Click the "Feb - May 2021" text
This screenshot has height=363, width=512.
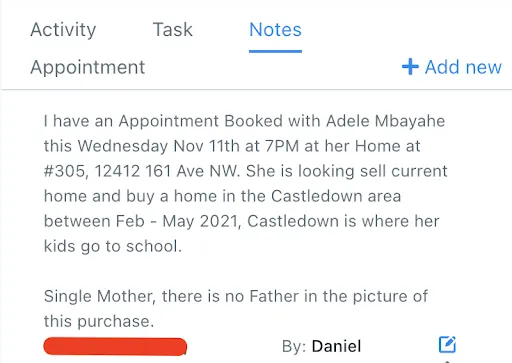coord(177,221)
